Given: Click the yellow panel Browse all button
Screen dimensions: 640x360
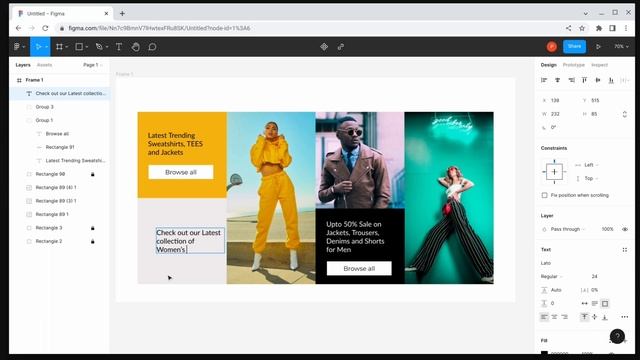Looking at the screenshot, I should point(181,172).
